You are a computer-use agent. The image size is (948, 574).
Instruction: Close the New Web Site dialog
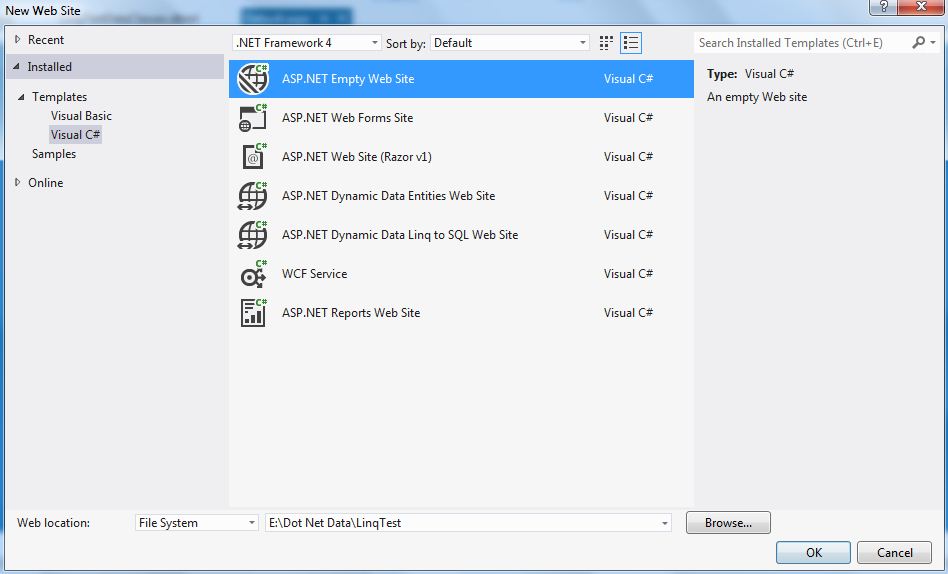pyautogui.click(x=921, y=7)
